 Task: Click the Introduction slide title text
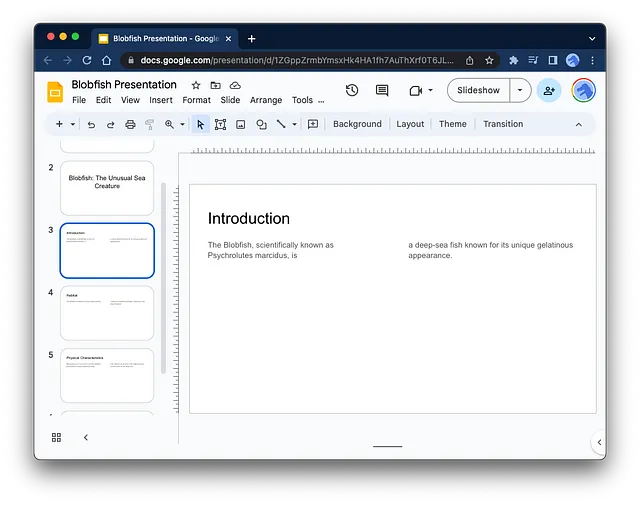[x=249, y=218]
